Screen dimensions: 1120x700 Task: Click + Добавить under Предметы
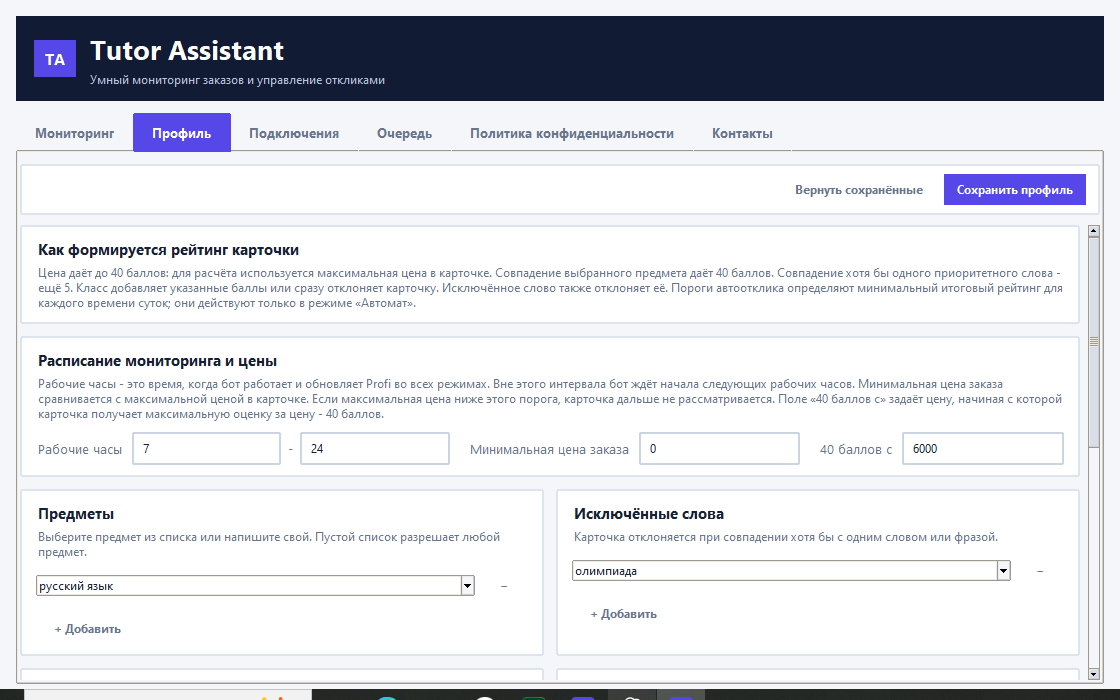coord(88,629)
